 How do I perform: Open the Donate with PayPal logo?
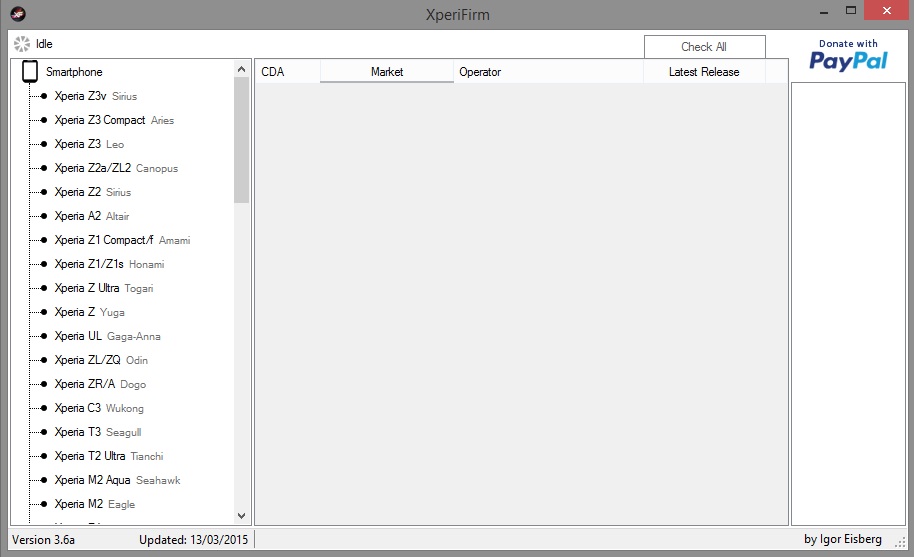(848, 56)
